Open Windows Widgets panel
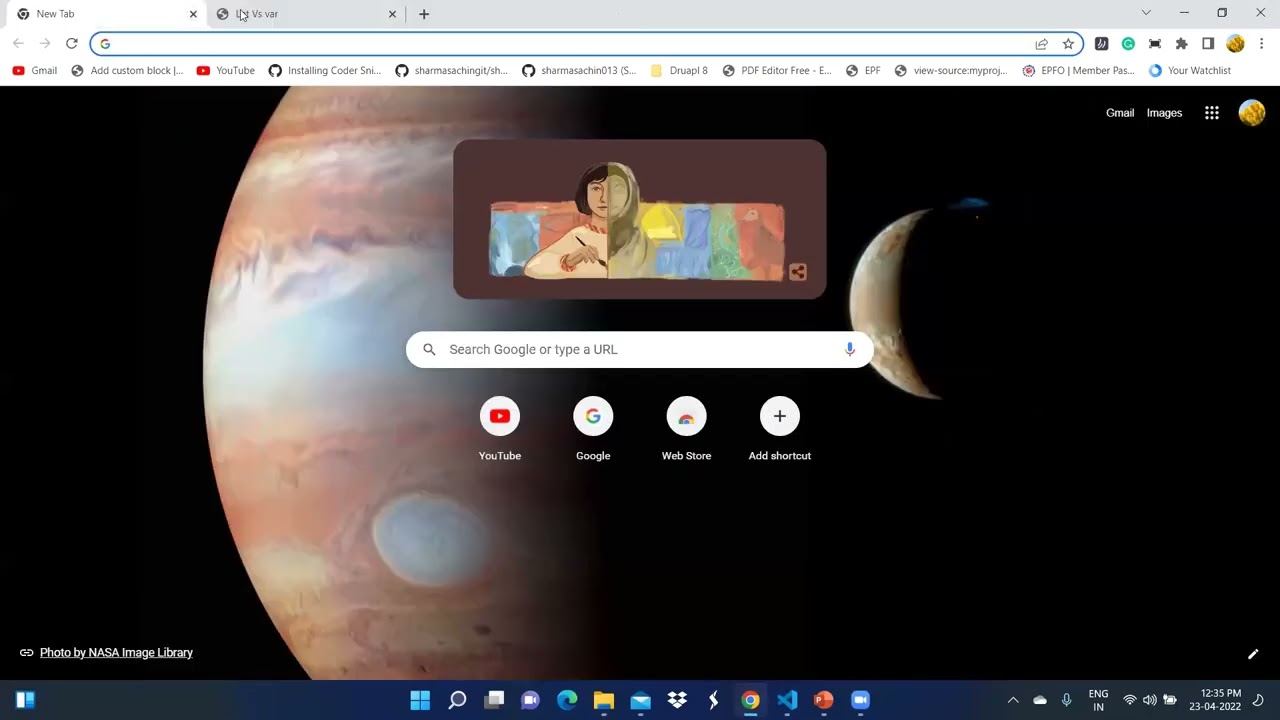Viewport: 1280px width, 720px height. coord(26,700)
